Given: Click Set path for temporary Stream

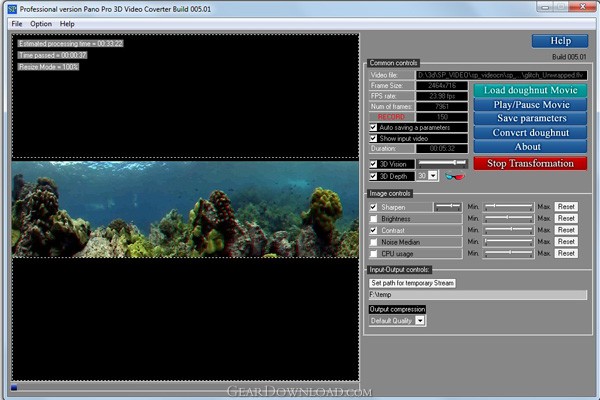Looking at the screenshot, I should pyautogui.click(x=412, y=283).
